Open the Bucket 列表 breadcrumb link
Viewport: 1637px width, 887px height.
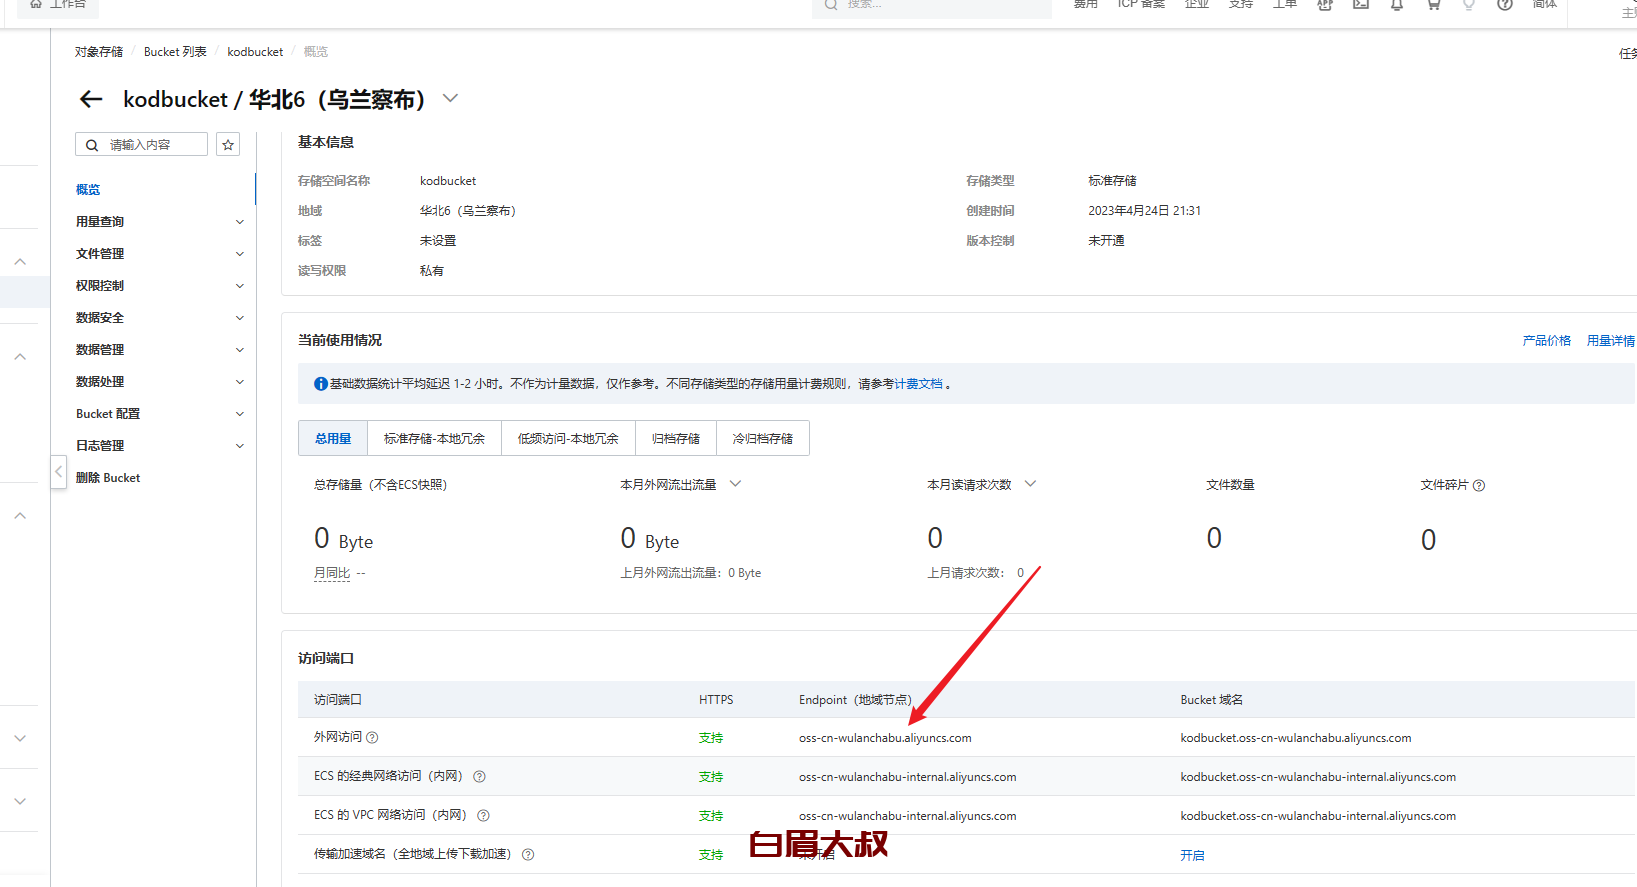pos(175,52)
